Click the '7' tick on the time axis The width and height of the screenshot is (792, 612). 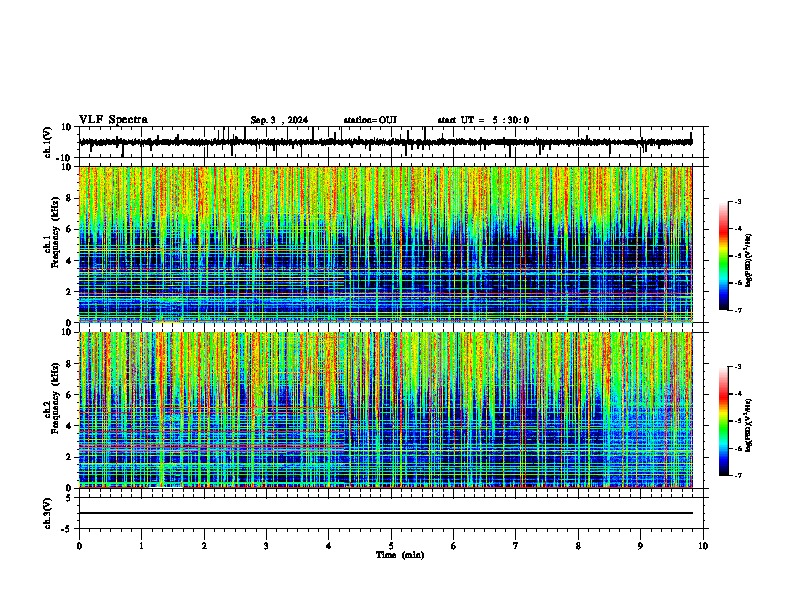[516, 546]
